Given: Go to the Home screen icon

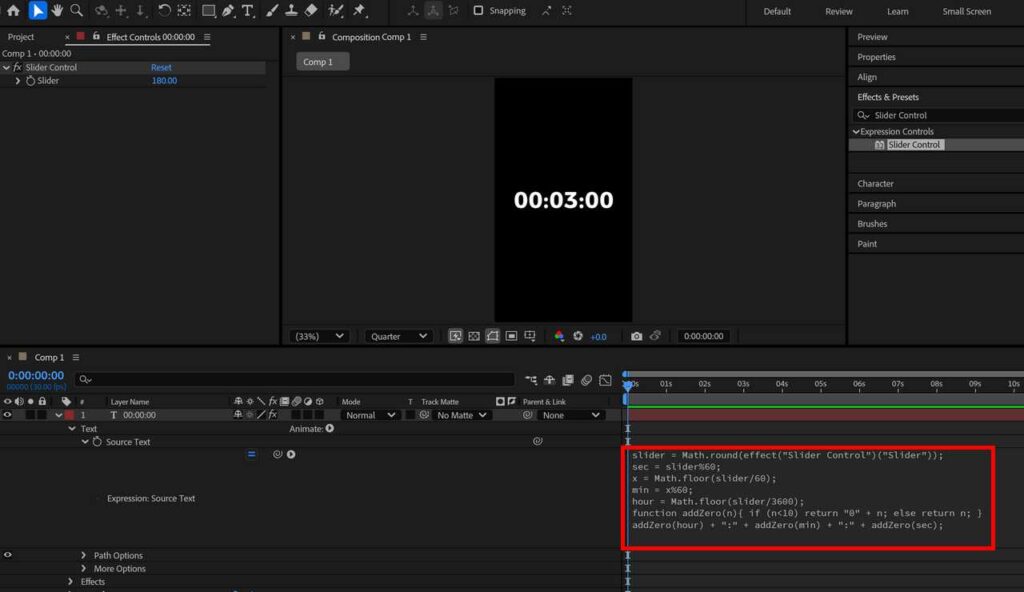Looking at the screenshot, I should pyautogui.click(x=13, y=10).
